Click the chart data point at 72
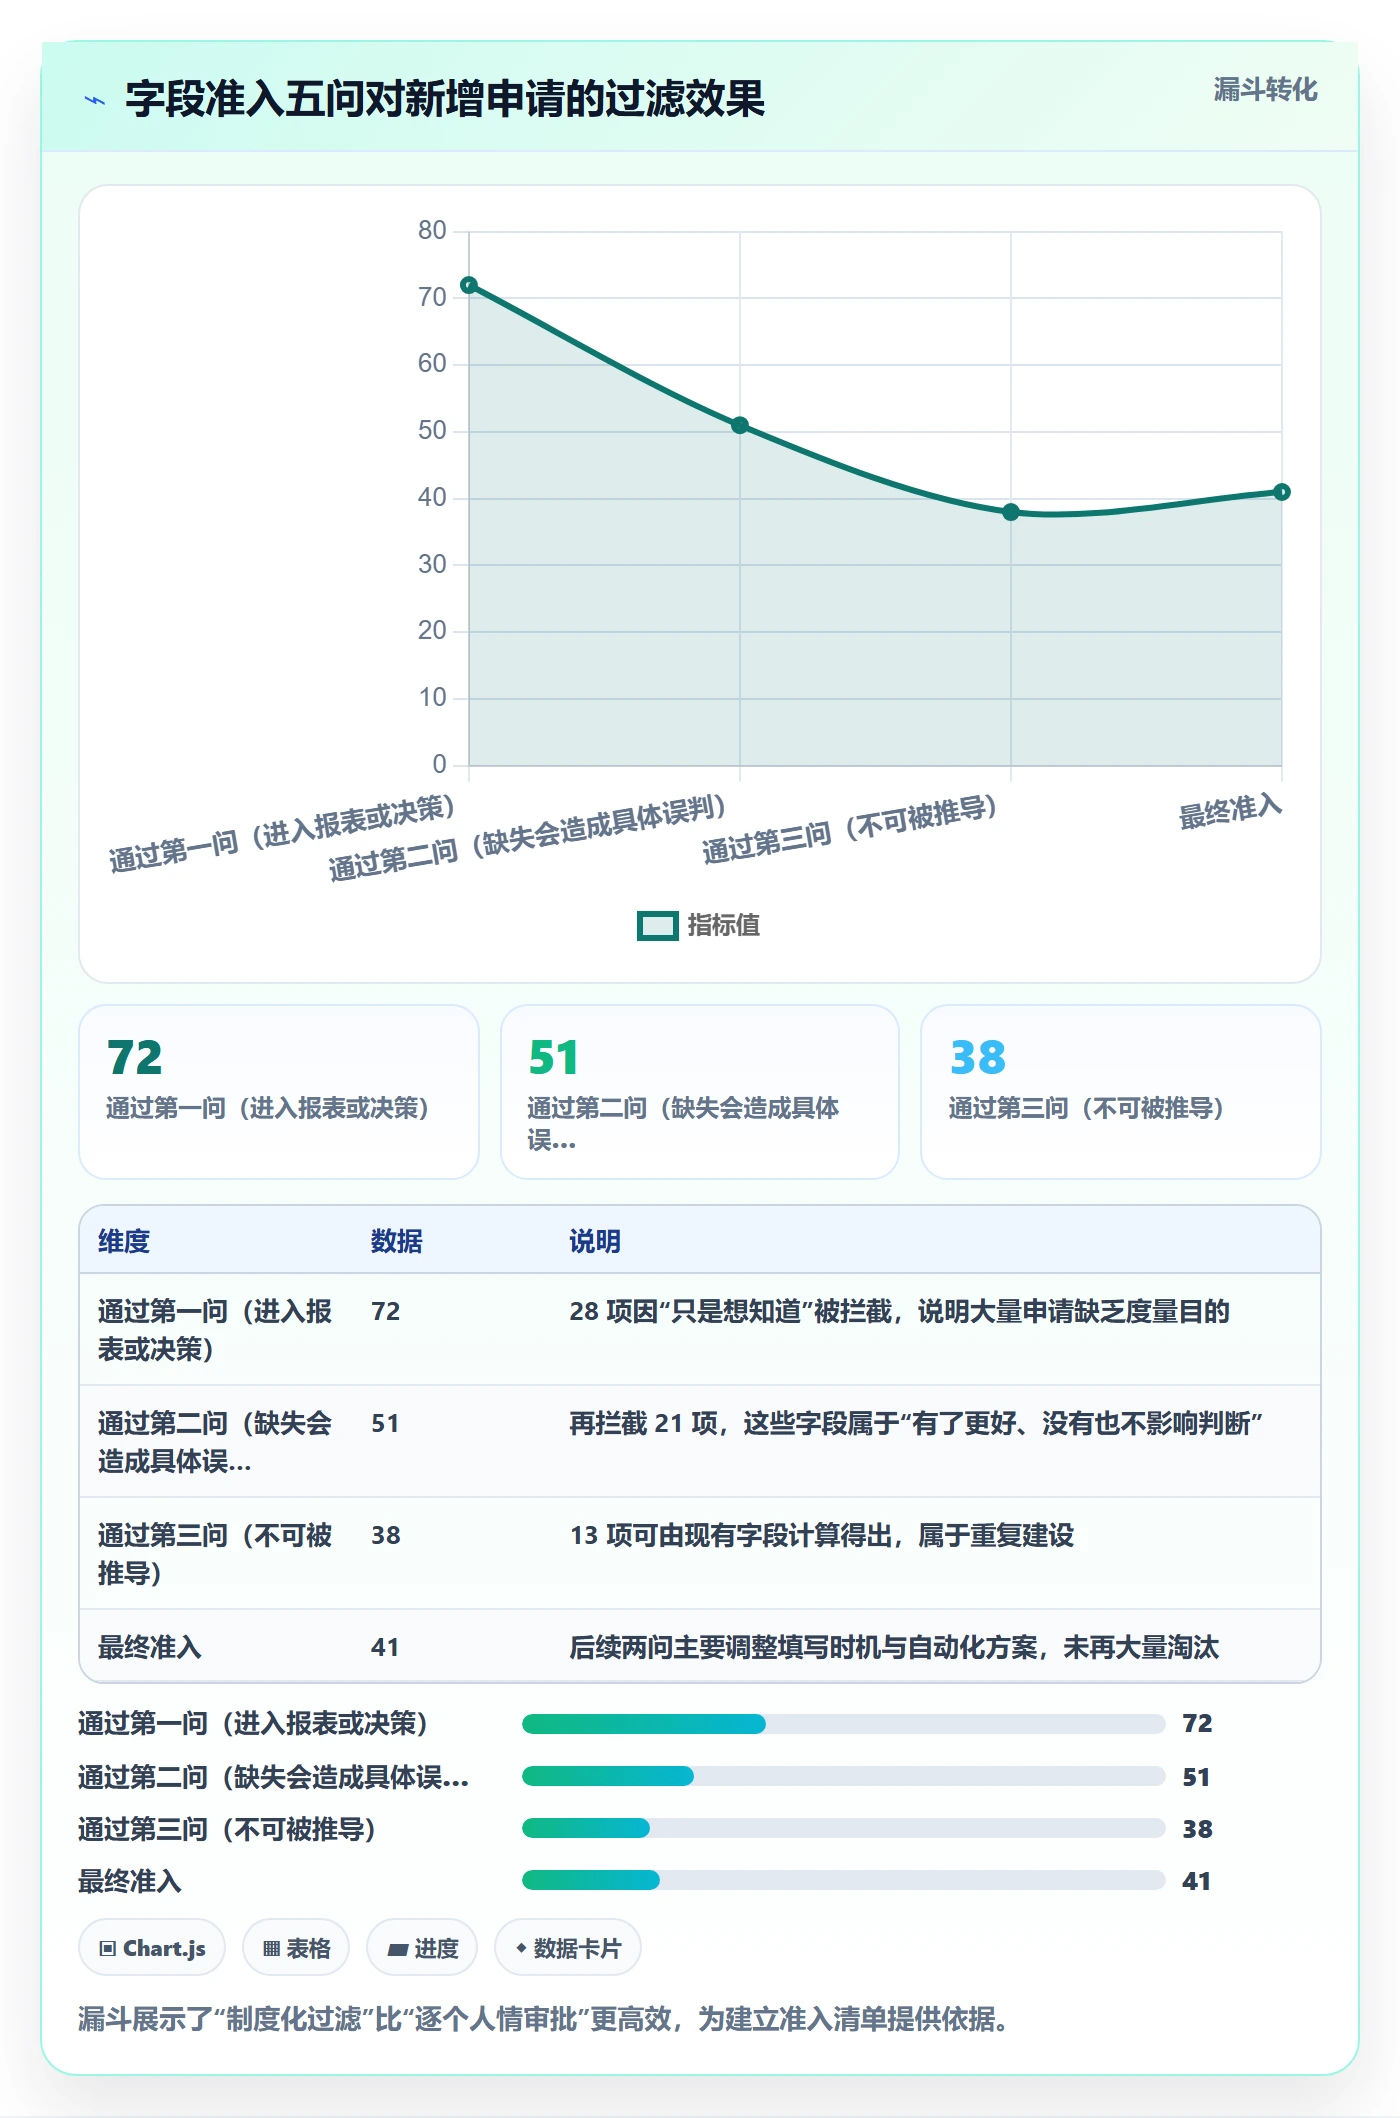 469,285
